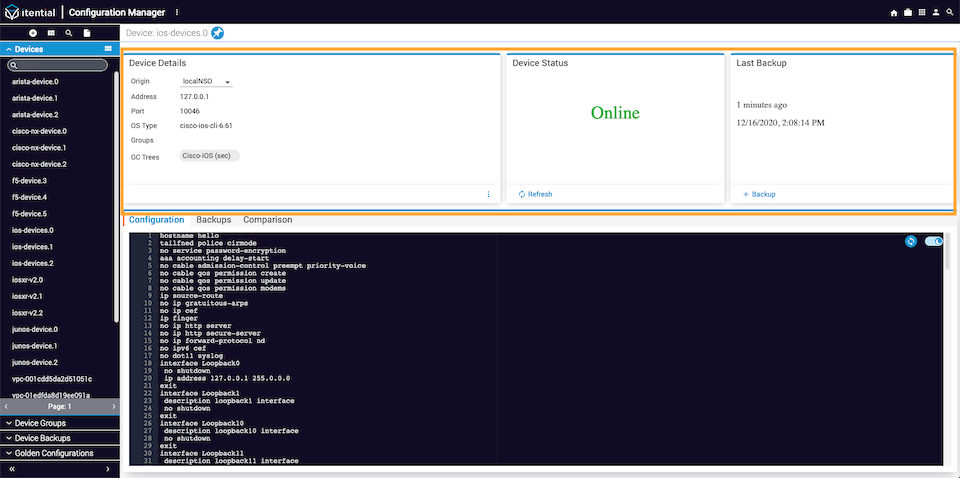This screenshot has height=478, width=960.
Task: Expand the Device Backups section
Action: click(x=59, y=438)
